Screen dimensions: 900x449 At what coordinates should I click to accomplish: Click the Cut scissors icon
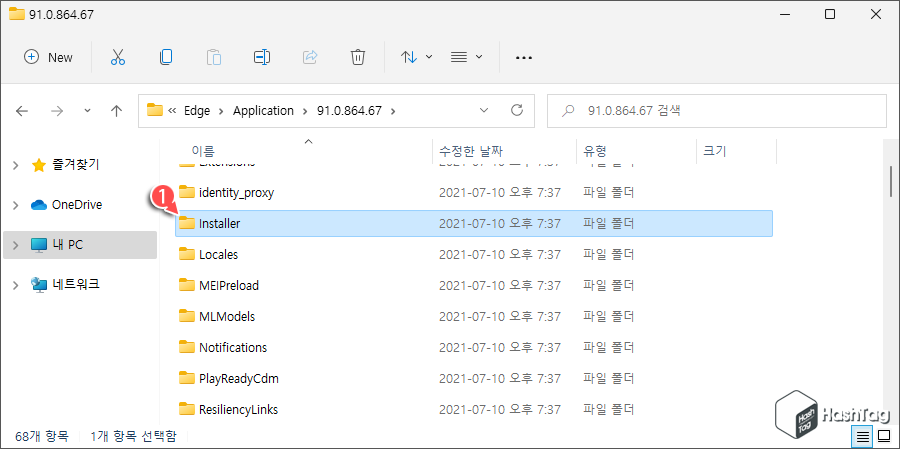pyautogui.click(x=118, y=57)
